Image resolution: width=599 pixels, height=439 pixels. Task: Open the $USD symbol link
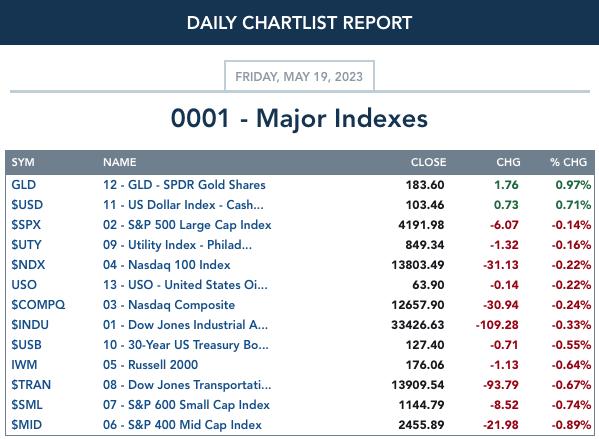[27, 205]
